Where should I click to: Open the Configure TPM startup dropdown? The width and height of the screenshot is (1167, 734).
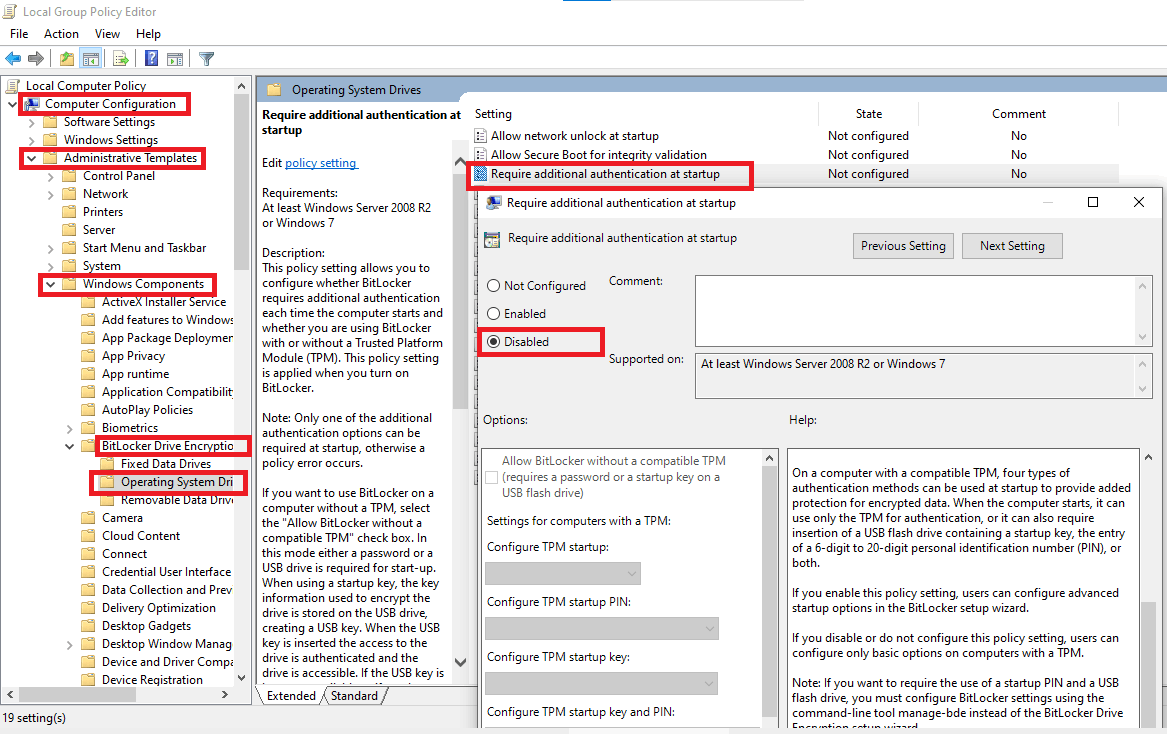tap(563, 573)
